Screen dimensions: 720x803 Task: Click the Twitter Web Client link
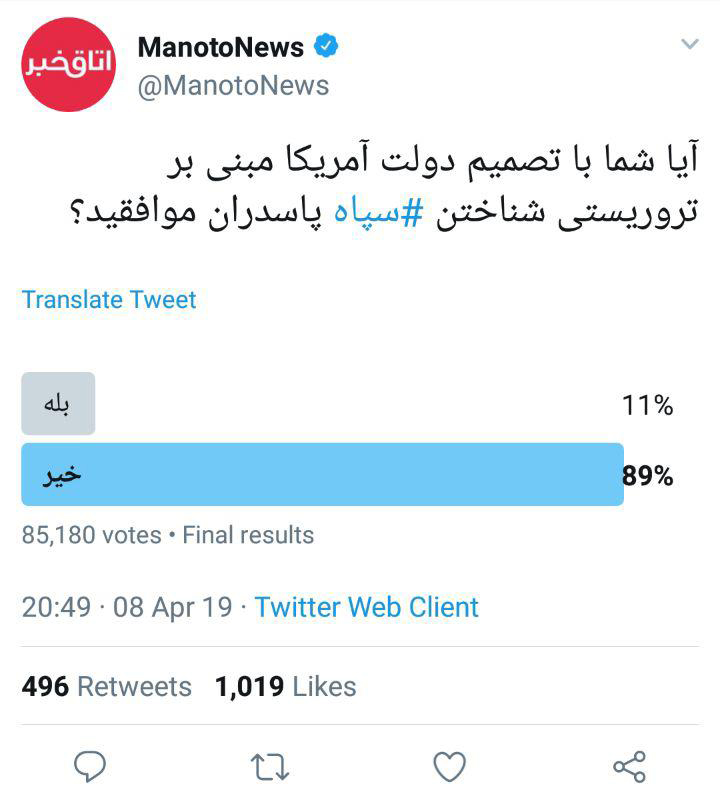tap(367, 607)
